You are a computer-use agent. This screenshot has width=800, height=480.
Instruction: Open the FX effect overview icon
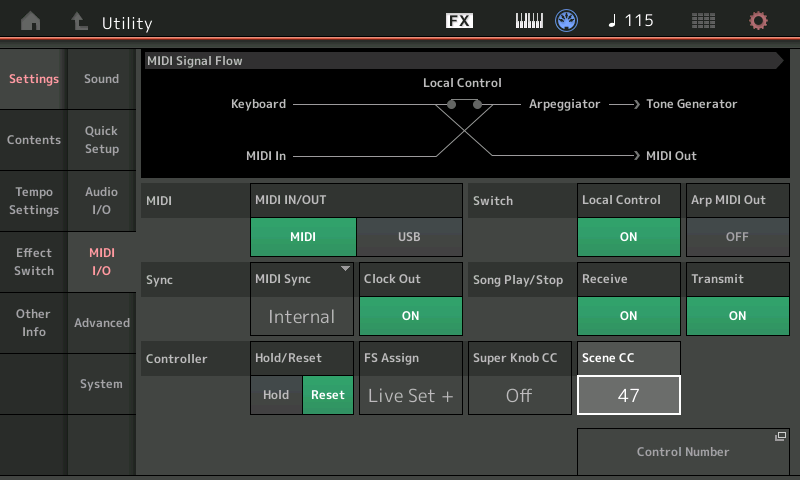coord(459,21)
